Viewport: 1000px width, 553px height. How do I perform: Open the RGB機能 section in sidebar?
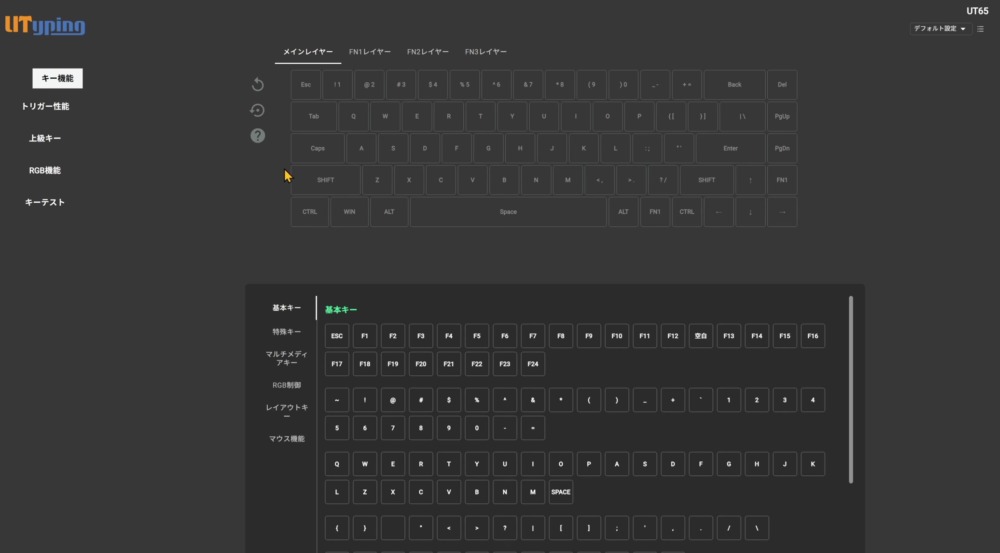point(45,170)
